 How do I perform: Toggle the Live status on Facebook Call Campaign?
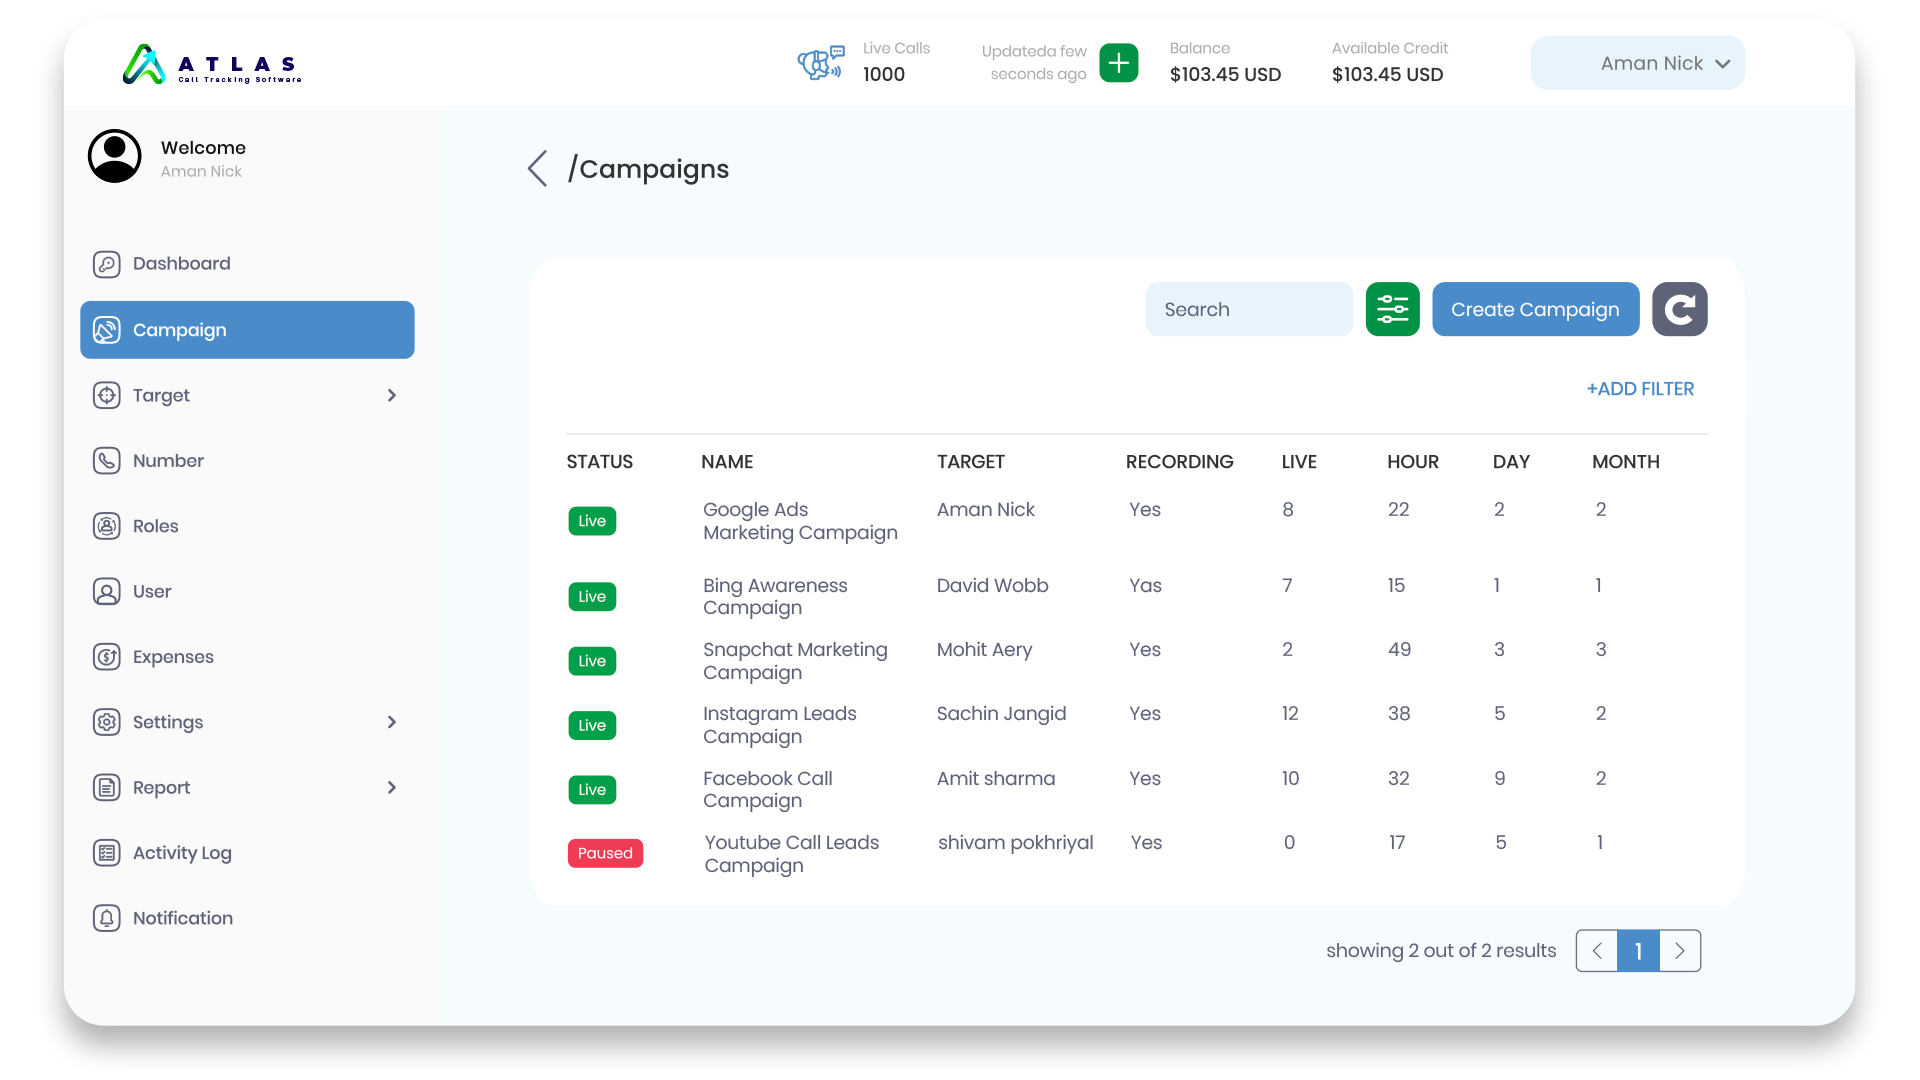point(591,789)
